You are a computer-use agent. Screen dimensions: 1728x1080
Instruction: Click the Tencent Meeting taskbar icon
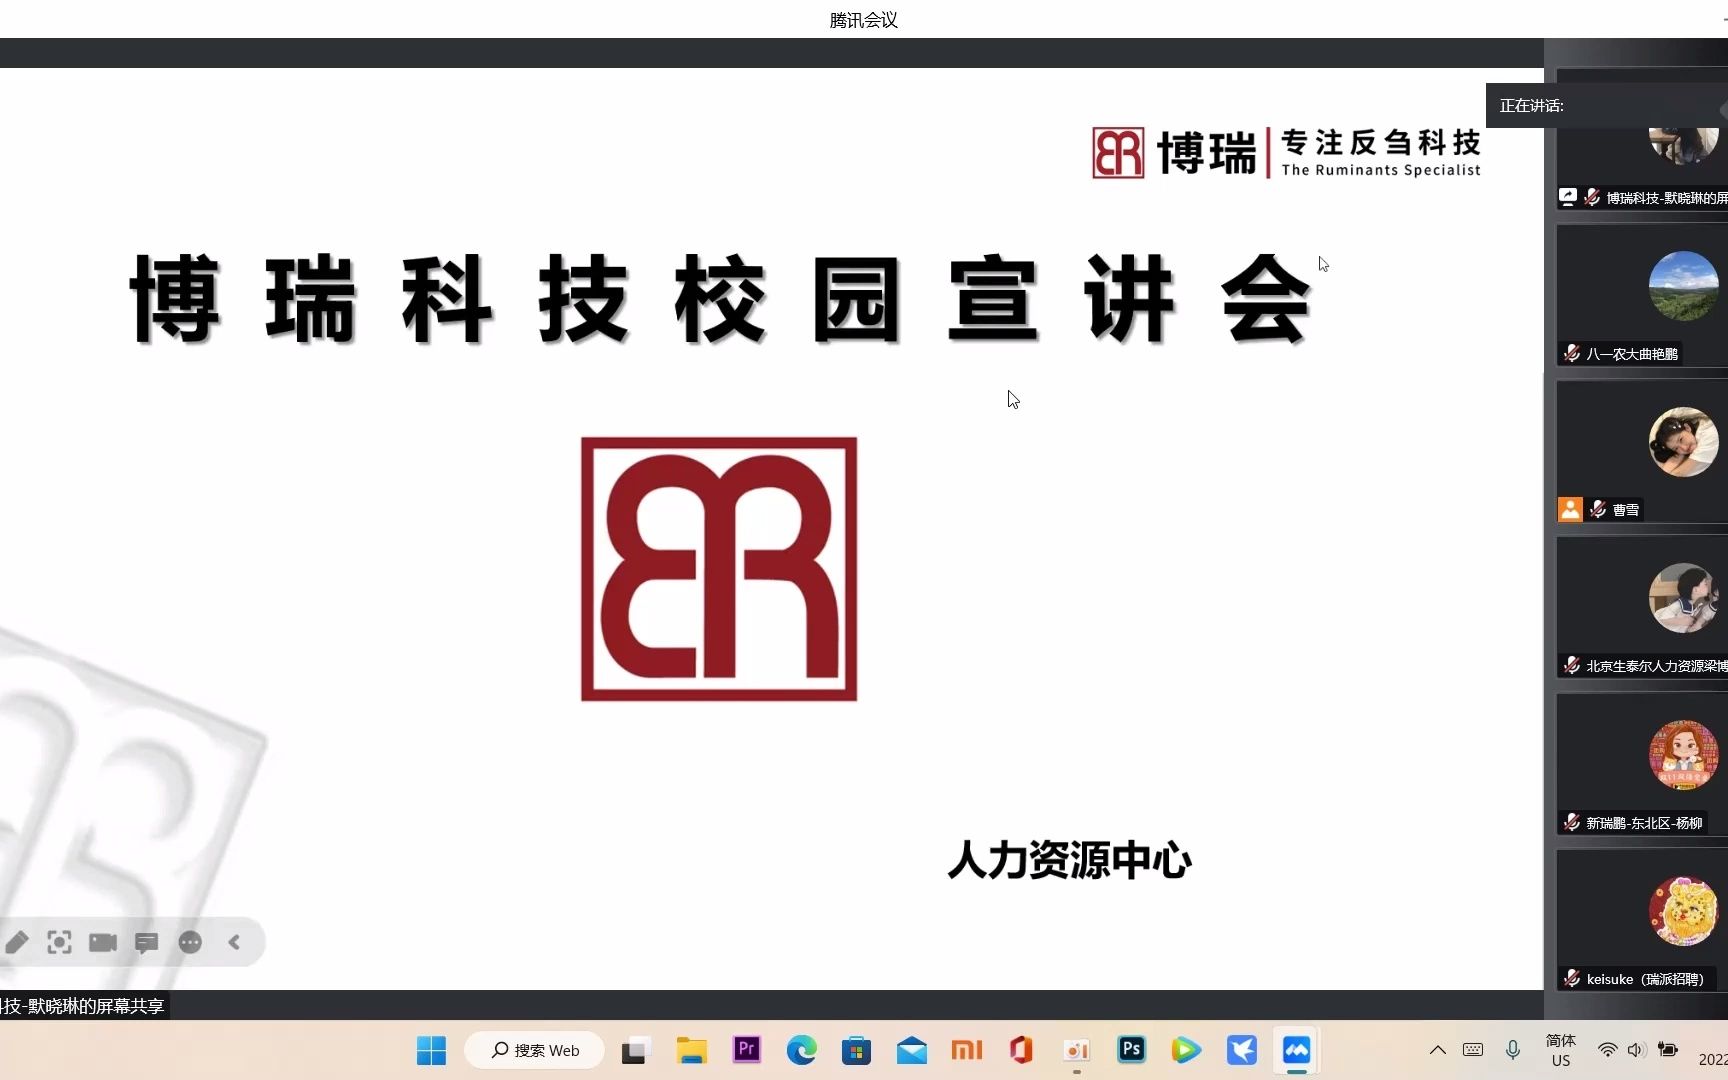(1295, 1050)
